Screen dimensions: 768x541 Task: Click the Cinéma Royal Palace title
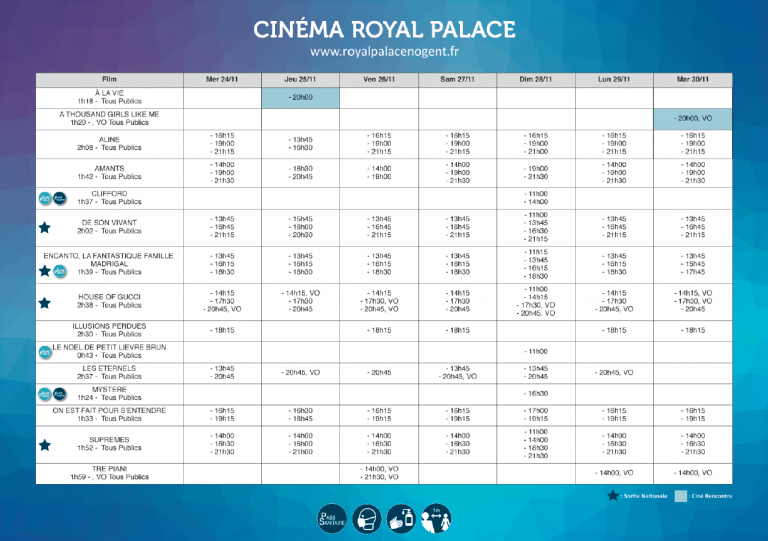(x=384, y=26)
